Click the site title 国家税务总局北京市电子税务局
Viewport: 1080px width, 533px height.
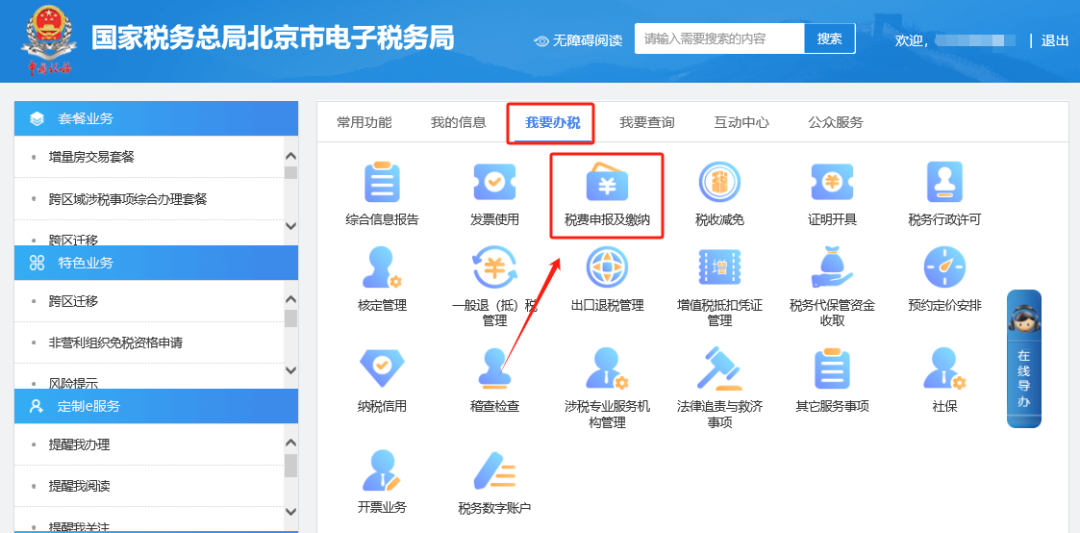pos(273,39)
